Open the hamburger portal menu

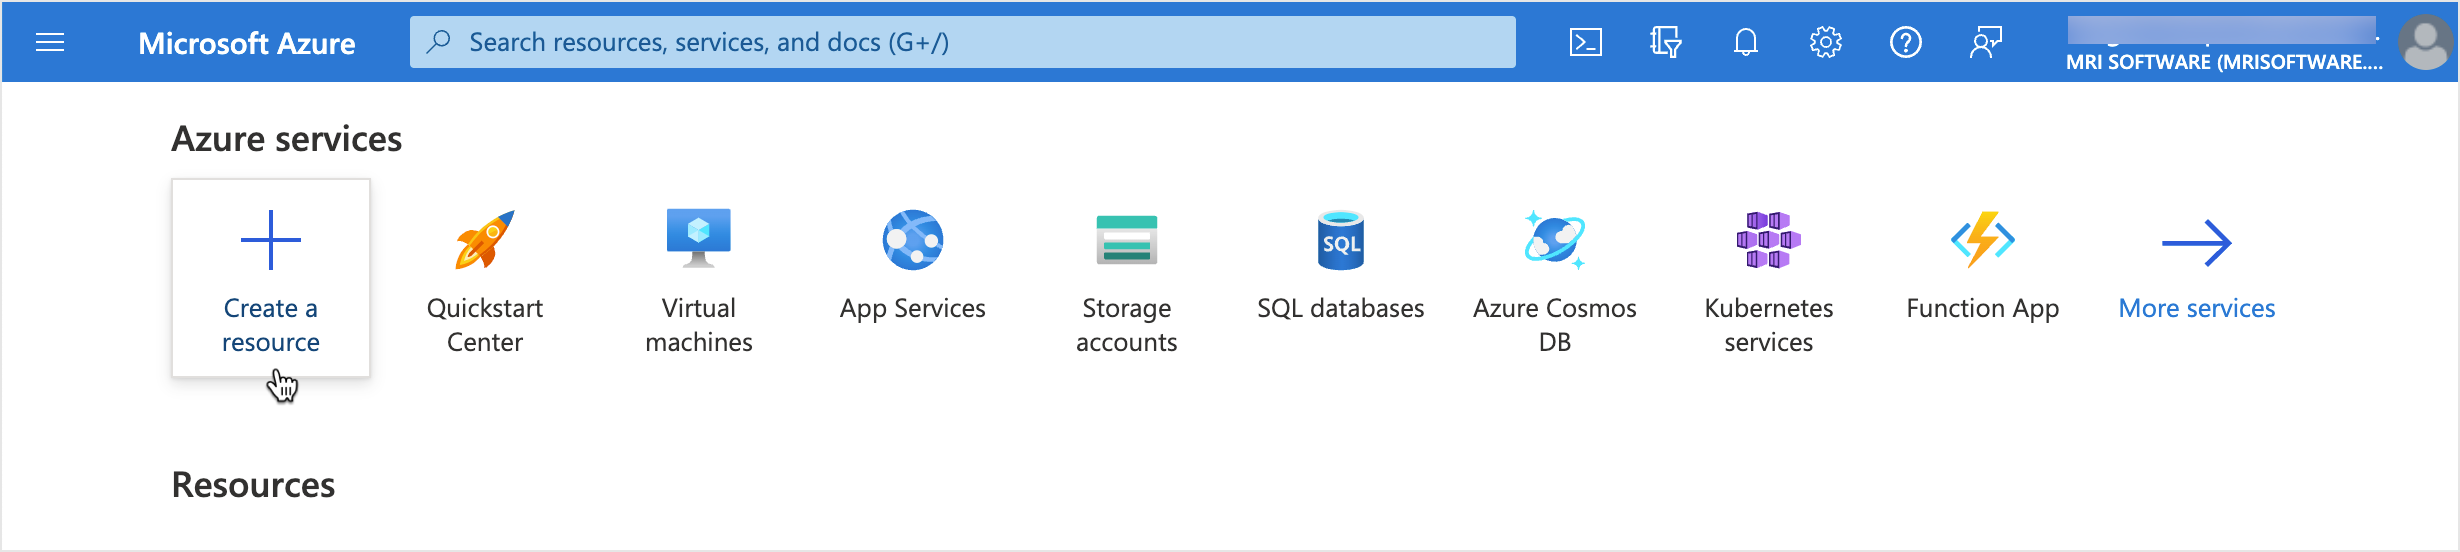[50, 42]
